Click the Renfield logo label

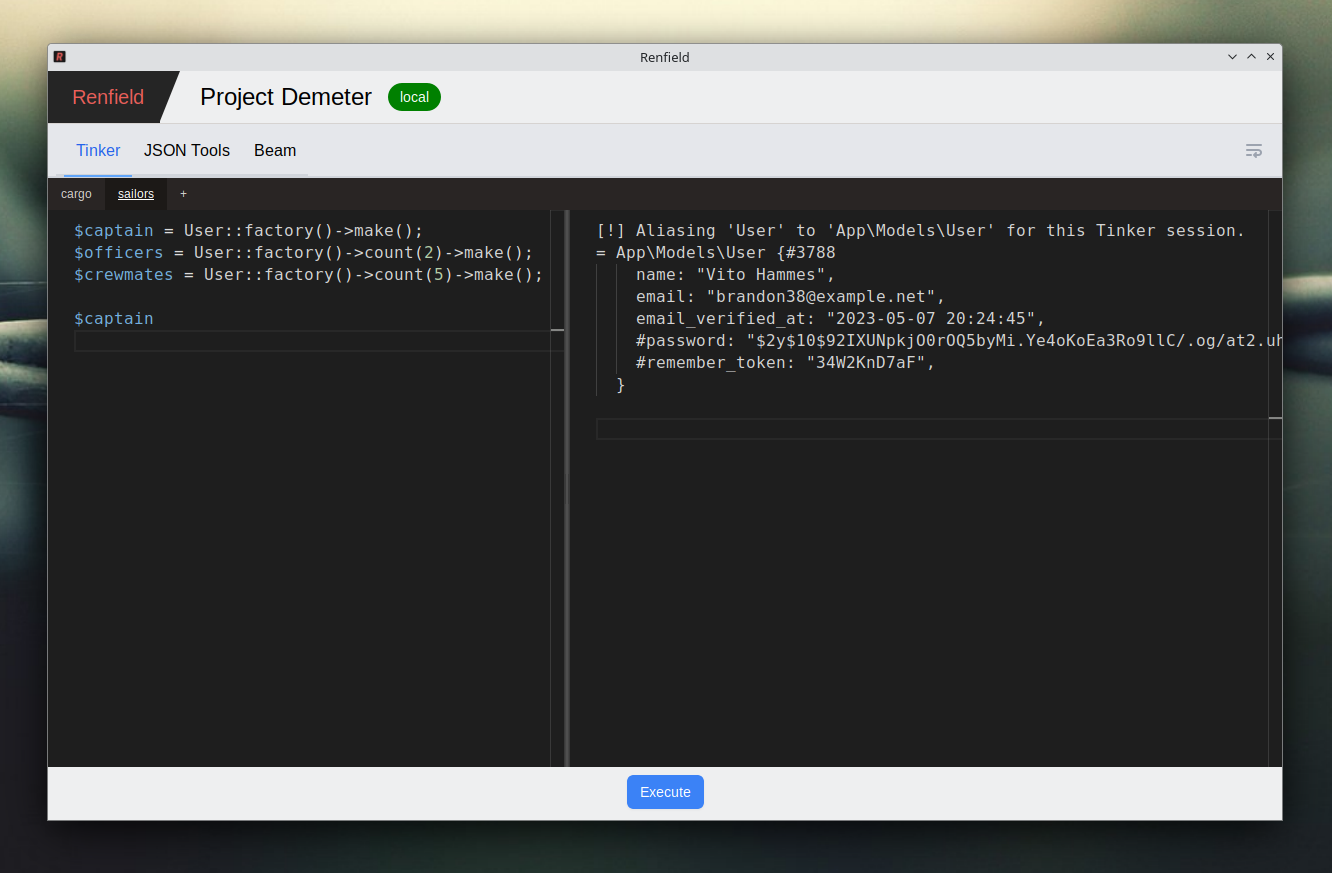[108, 97]
